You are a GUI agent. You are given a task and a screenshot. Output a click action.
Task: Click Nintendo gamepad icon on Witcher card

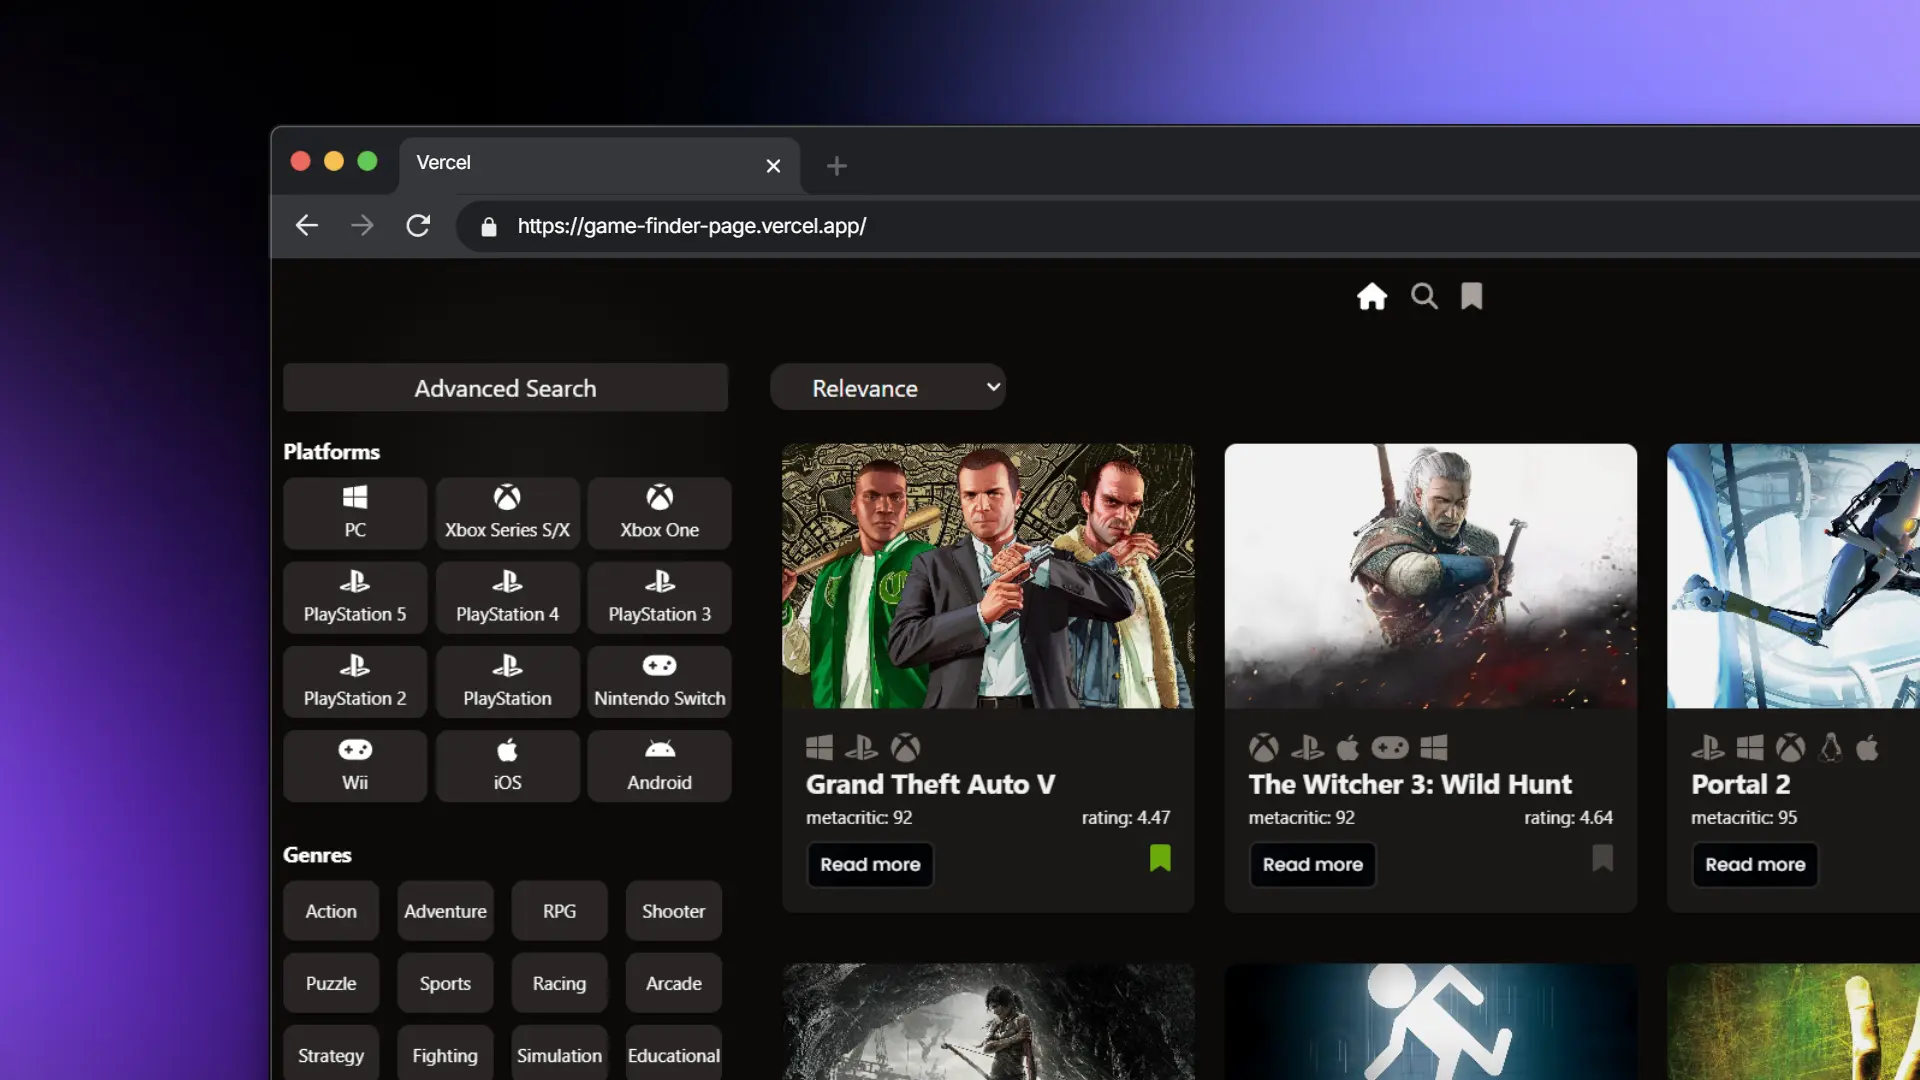point(1390,747)
